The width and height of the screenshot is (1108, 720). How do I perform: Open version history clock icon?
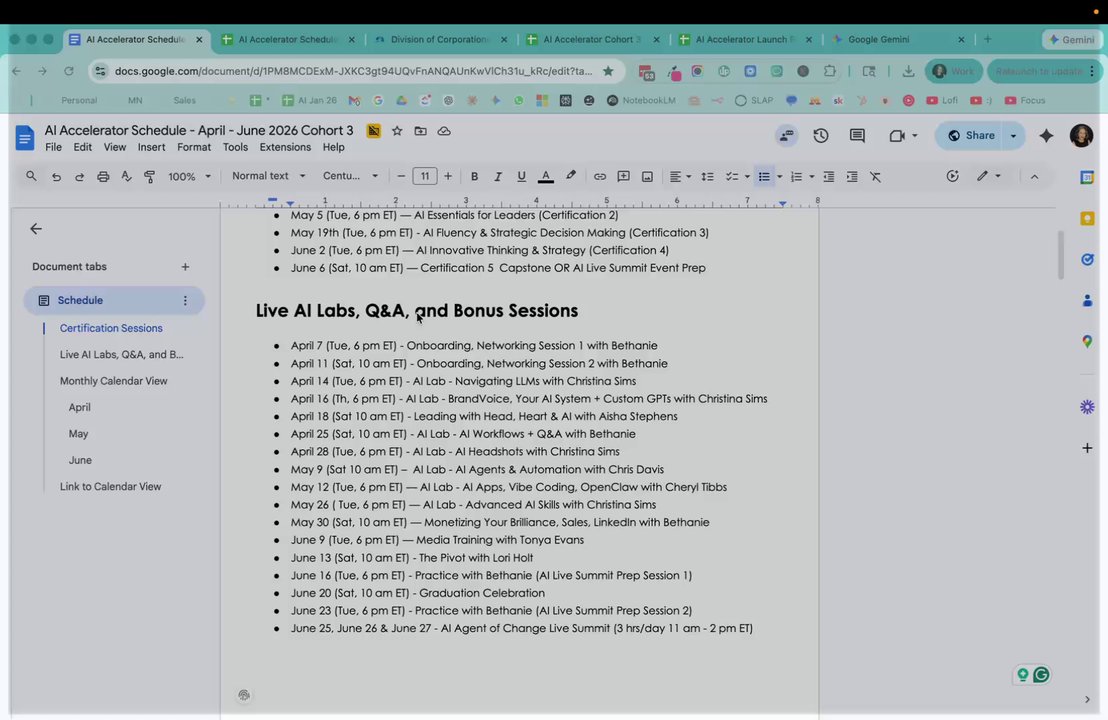tap(820, 135)
